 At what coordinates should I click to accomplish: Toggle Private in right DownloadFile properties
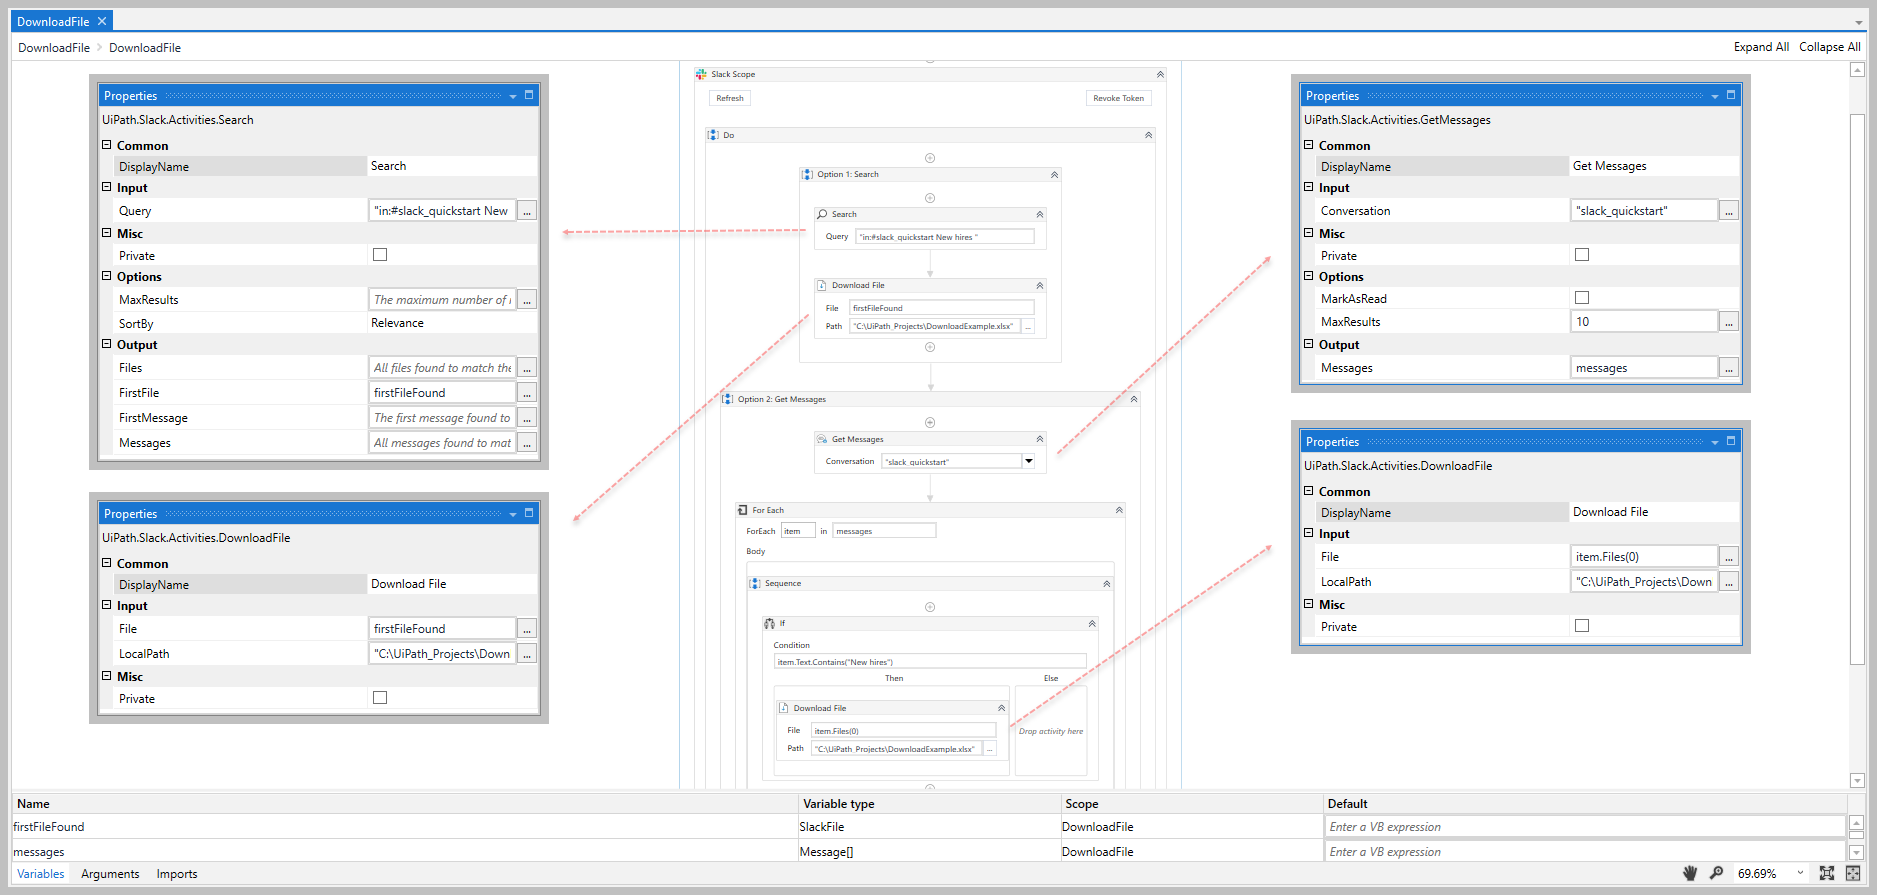[x=1582, y=626]
